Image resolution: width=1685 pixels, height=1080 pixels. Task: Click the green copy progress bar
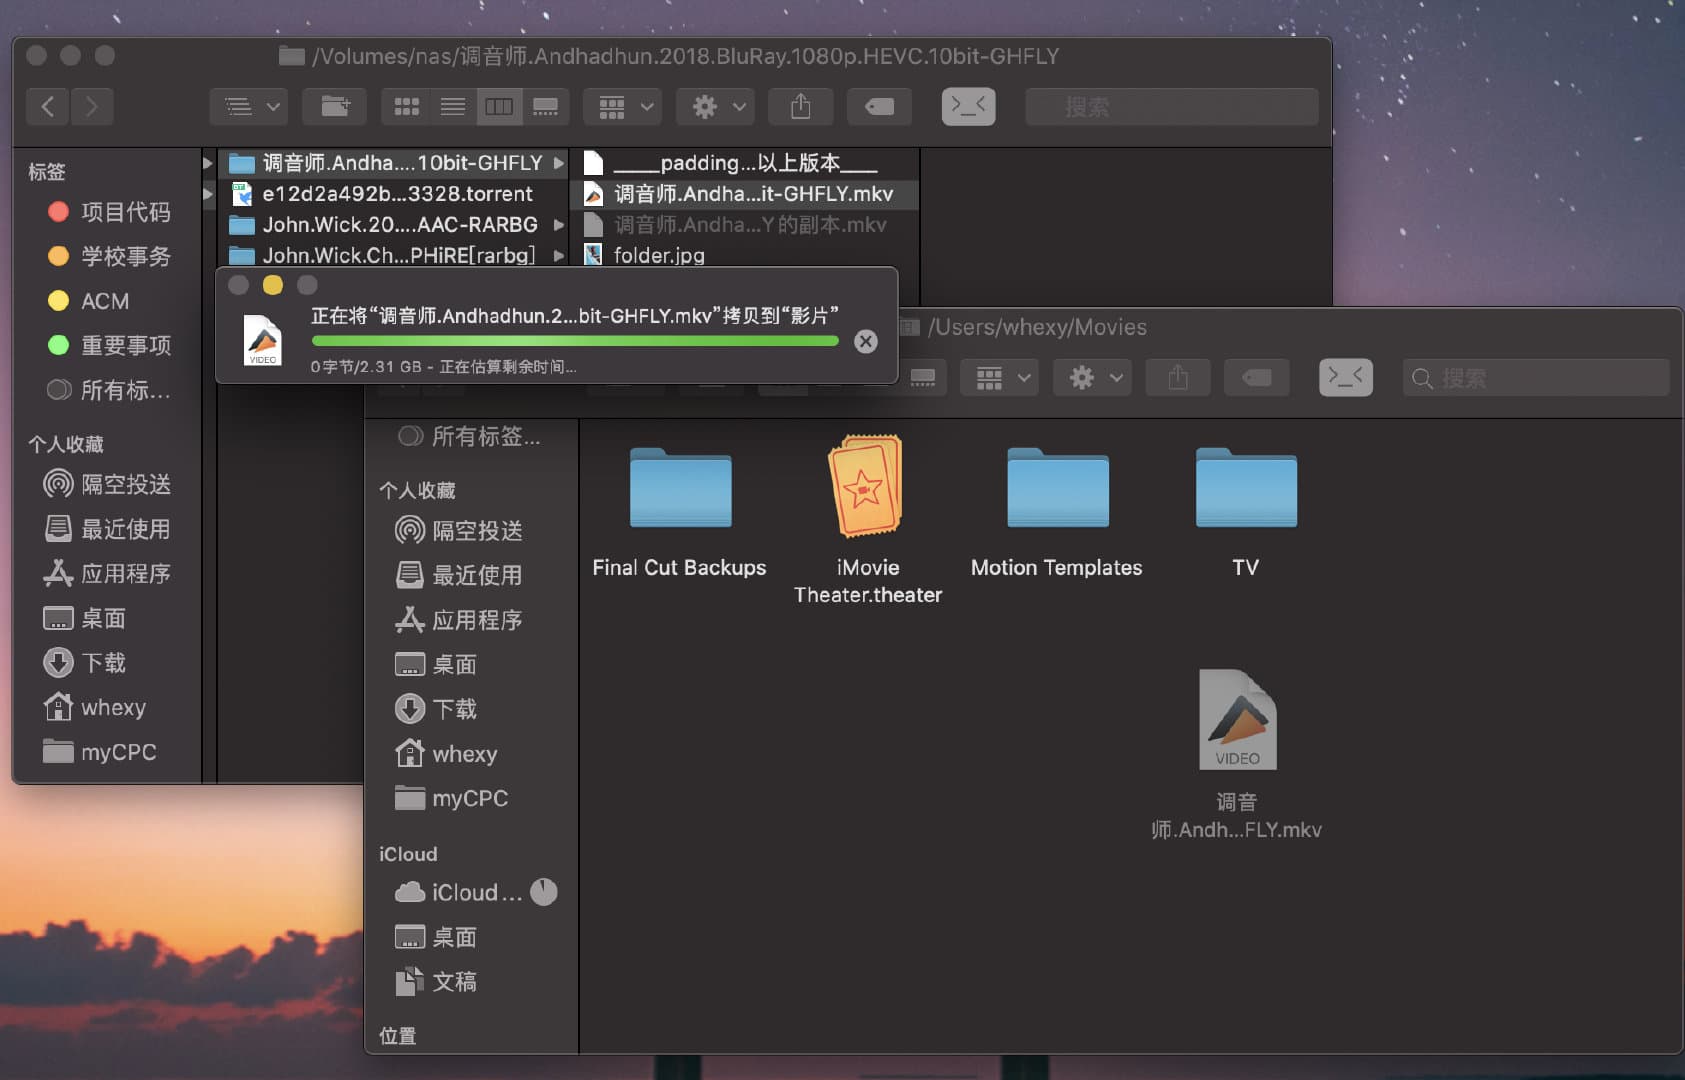[575, 342]
